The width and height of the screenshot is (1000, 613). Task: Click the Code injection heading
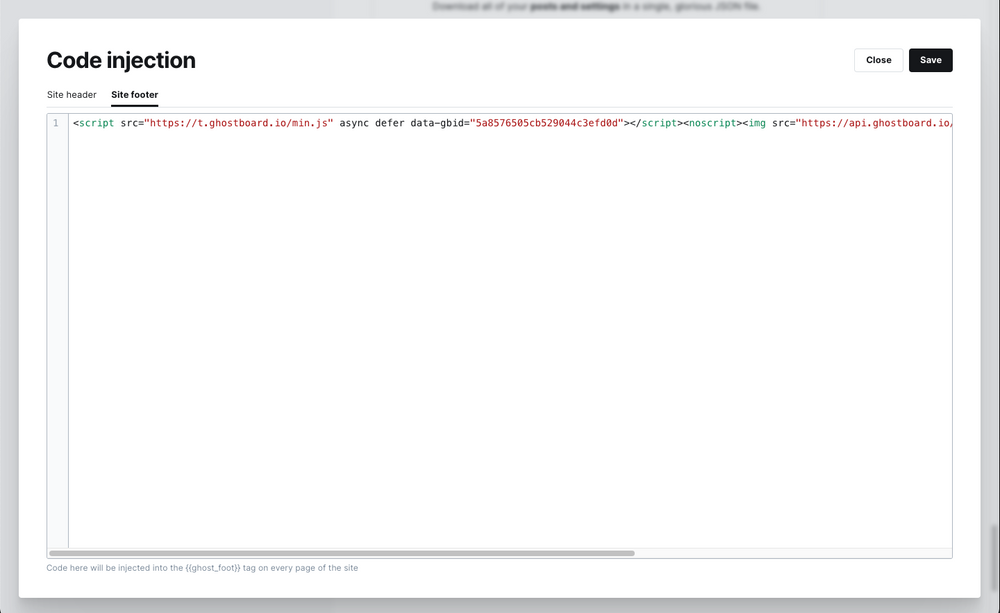click(x=120, y=60)
